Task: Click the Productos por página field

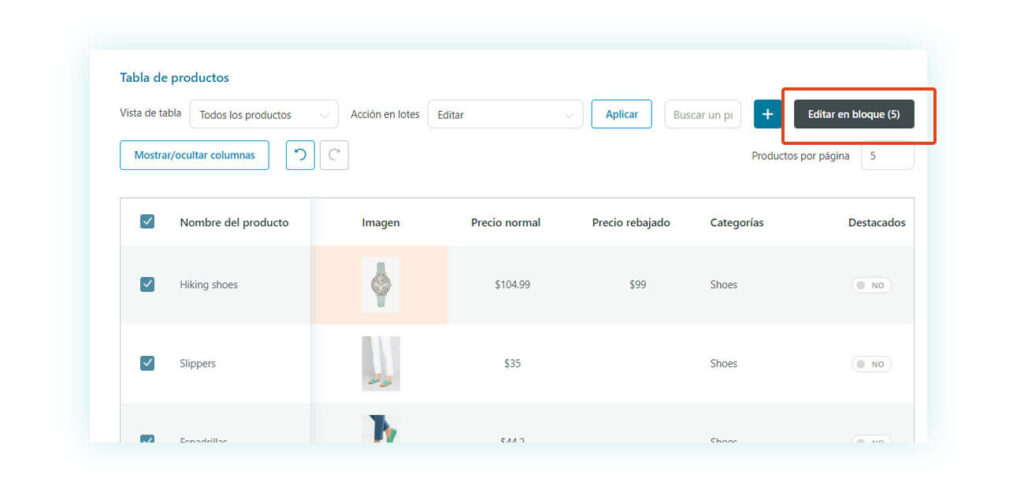Action: 888,157
